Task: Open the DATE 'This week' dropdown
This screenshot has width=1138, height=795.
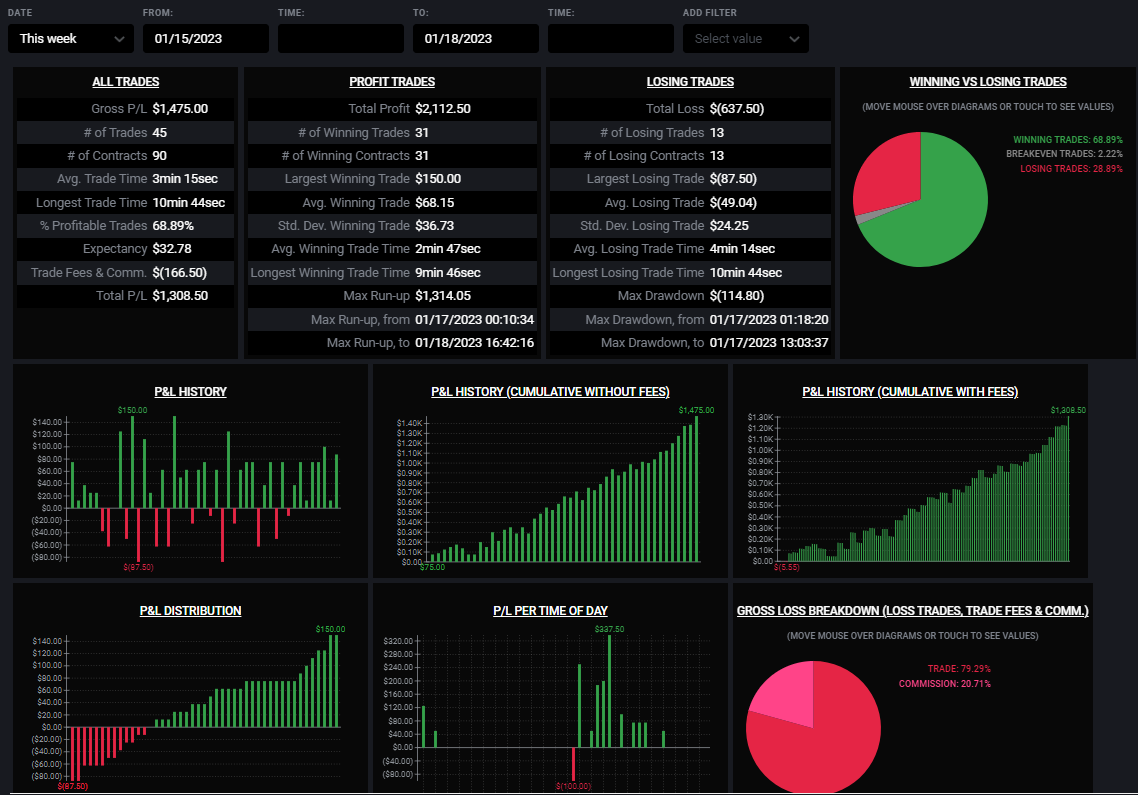Action: coord(70,38)
